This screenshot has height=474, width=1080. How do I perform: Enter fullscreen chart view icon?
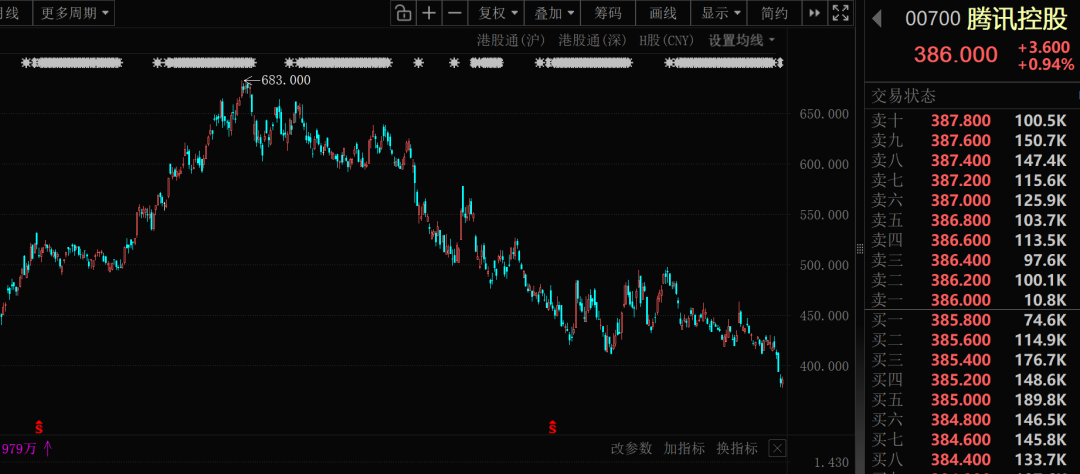click(x=840, y=13)
